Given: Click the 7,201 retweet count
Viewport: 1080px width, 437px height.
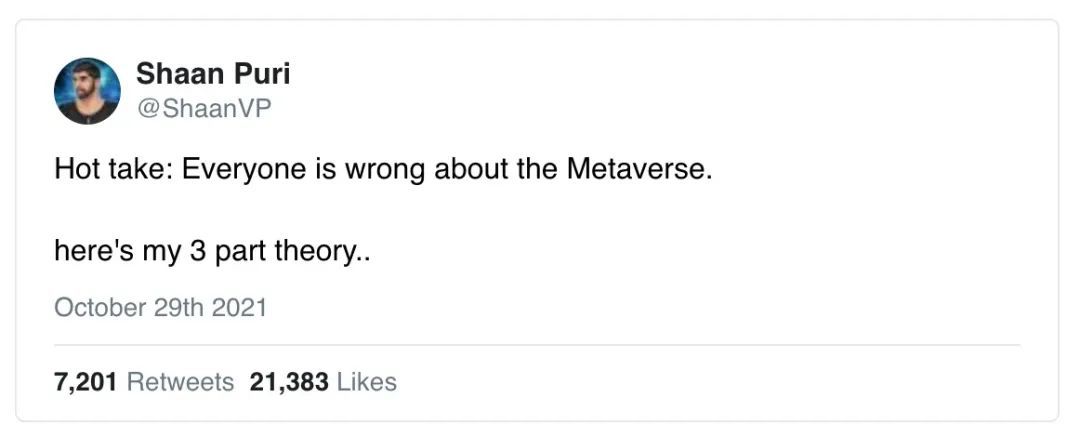Looking at the screenshot, I should pyautogui.click(x=87, y=382).
